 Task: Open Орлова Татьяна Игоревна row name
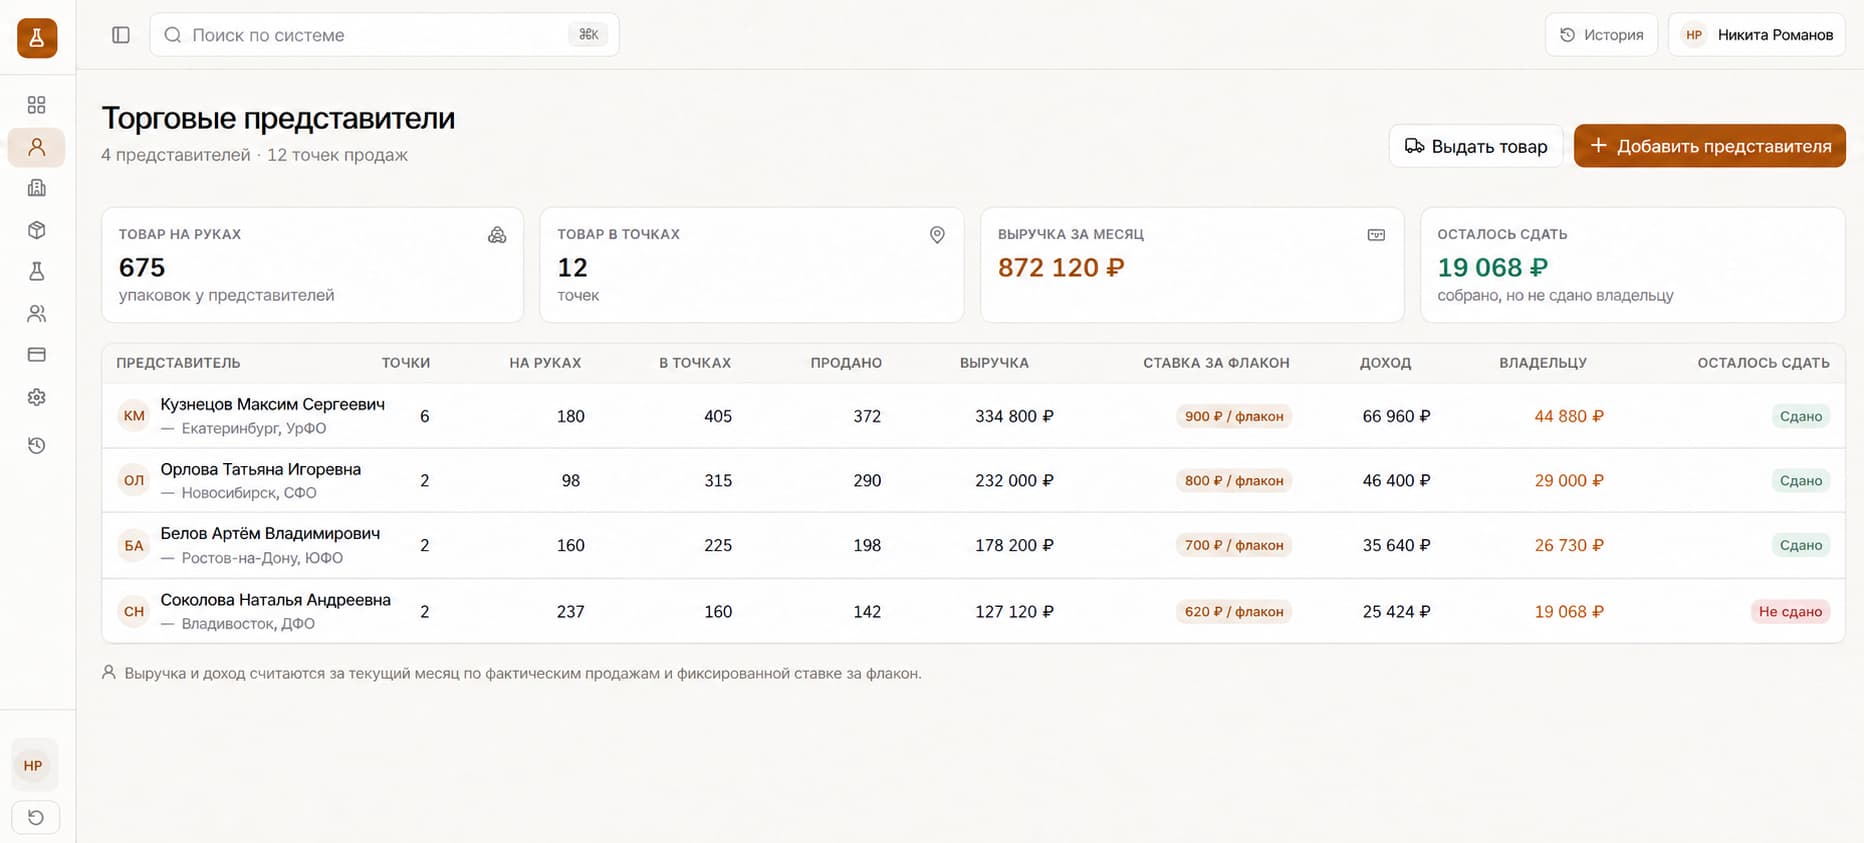(261, 469)
